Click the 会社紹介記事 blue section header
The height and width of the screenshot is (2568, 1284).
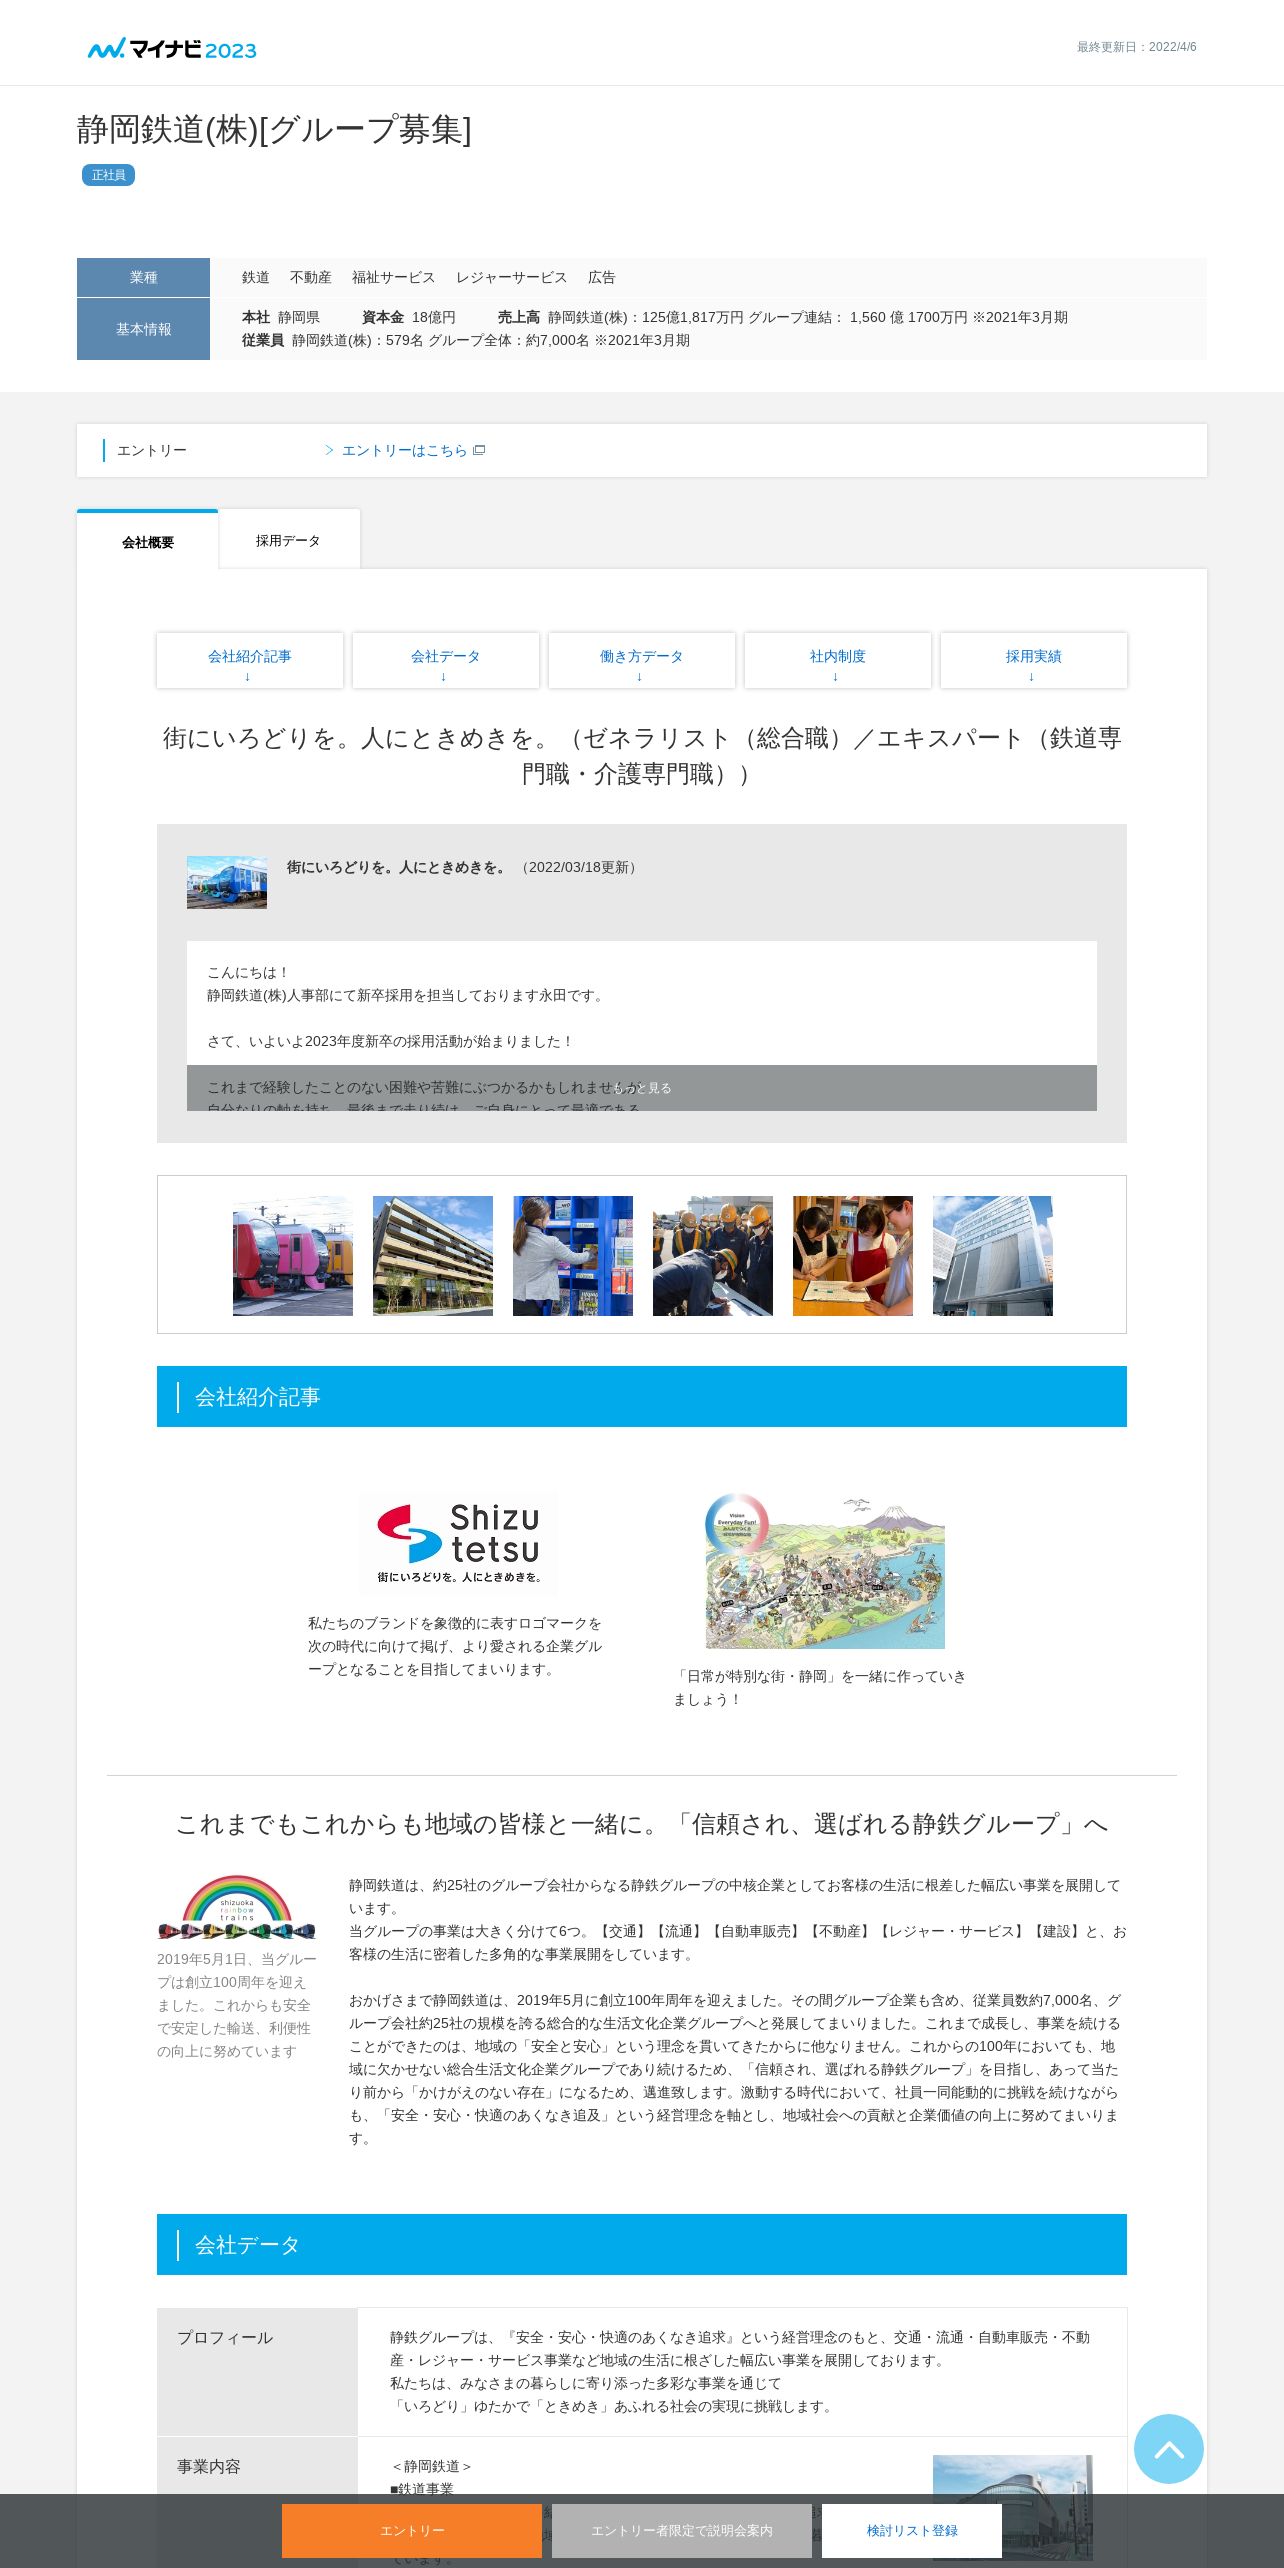pyautogui.click(x=642, y=1396)
